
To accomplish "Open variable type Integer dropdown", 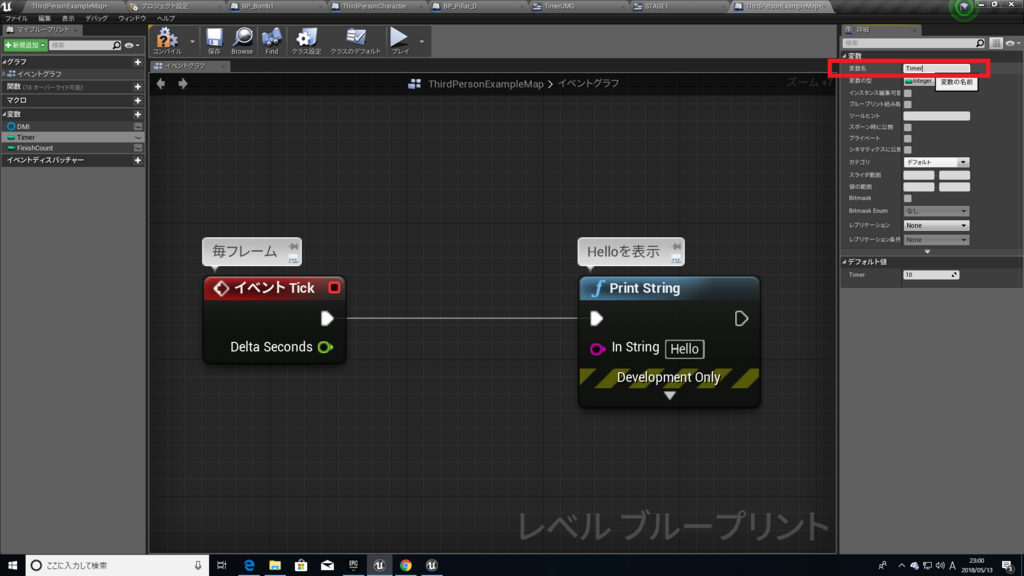I will tap(919, 81).
